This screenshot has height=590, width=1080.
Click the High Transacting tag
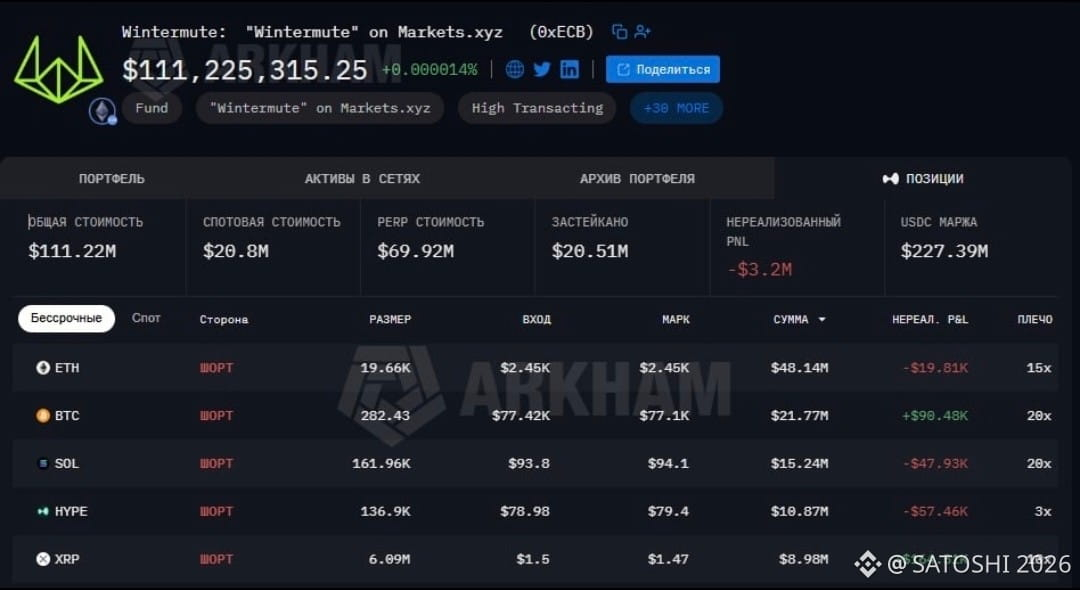click(x=537, y=108)
